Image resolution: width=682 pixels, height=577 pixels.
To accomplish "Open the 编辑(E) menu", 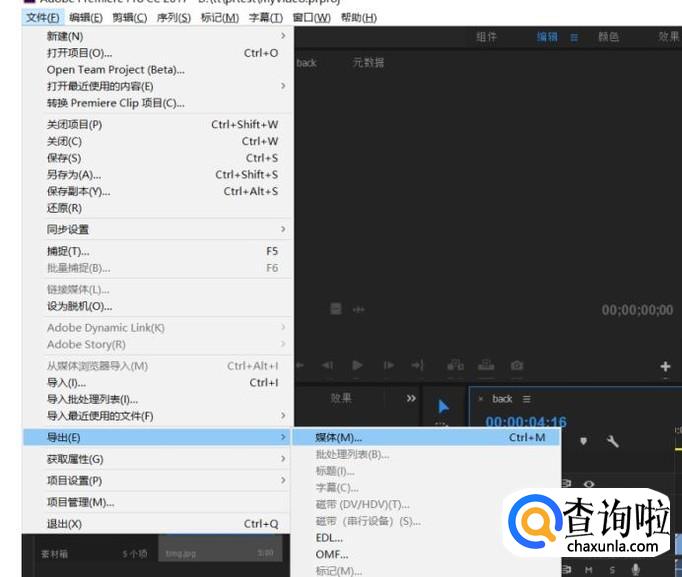I will point(86,18).
